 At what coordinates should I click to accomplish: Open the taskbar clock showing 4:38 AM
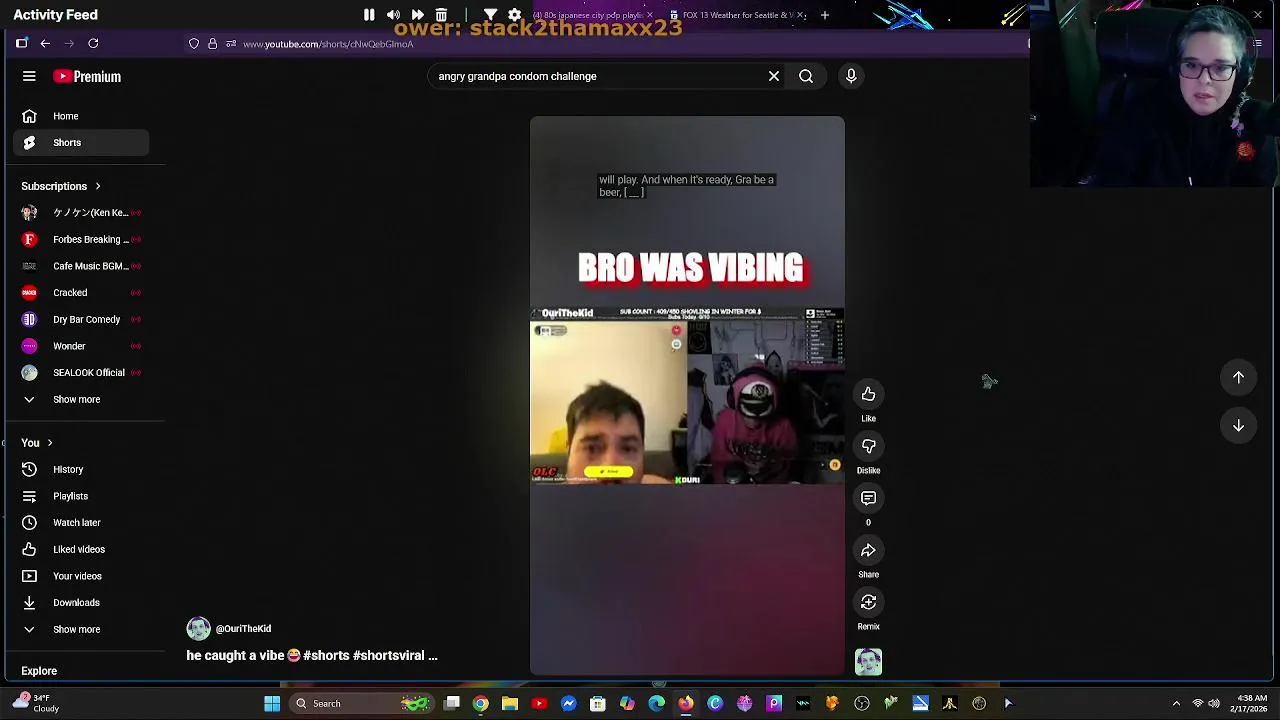click(x=1251, y=703)
